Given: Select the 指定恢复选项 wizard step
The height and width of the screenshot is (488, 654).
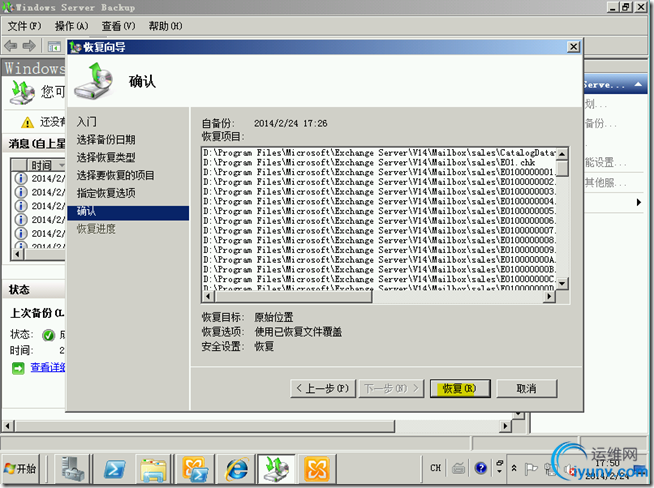Looking at the screenshot, I should pyautogui.click(x=106, y=193).
